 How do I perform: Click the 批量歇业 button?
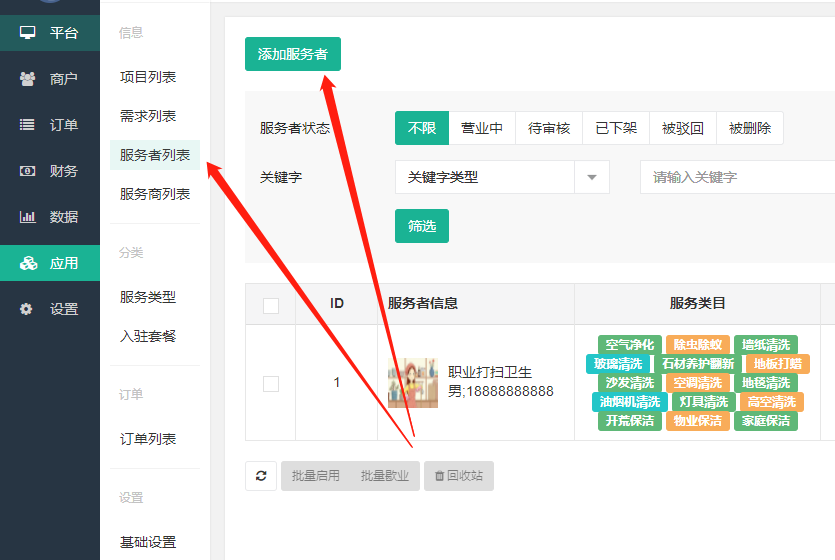(385, 475)
